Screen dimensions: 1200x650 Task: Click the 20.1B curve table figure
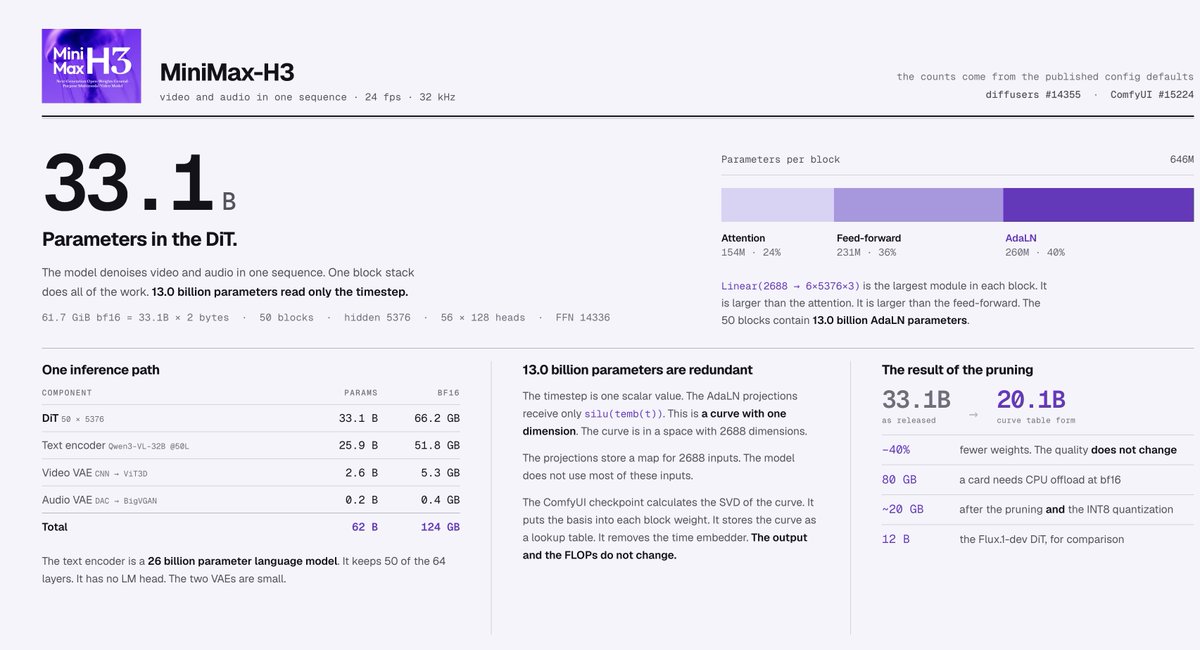[x=1031, y=400]
